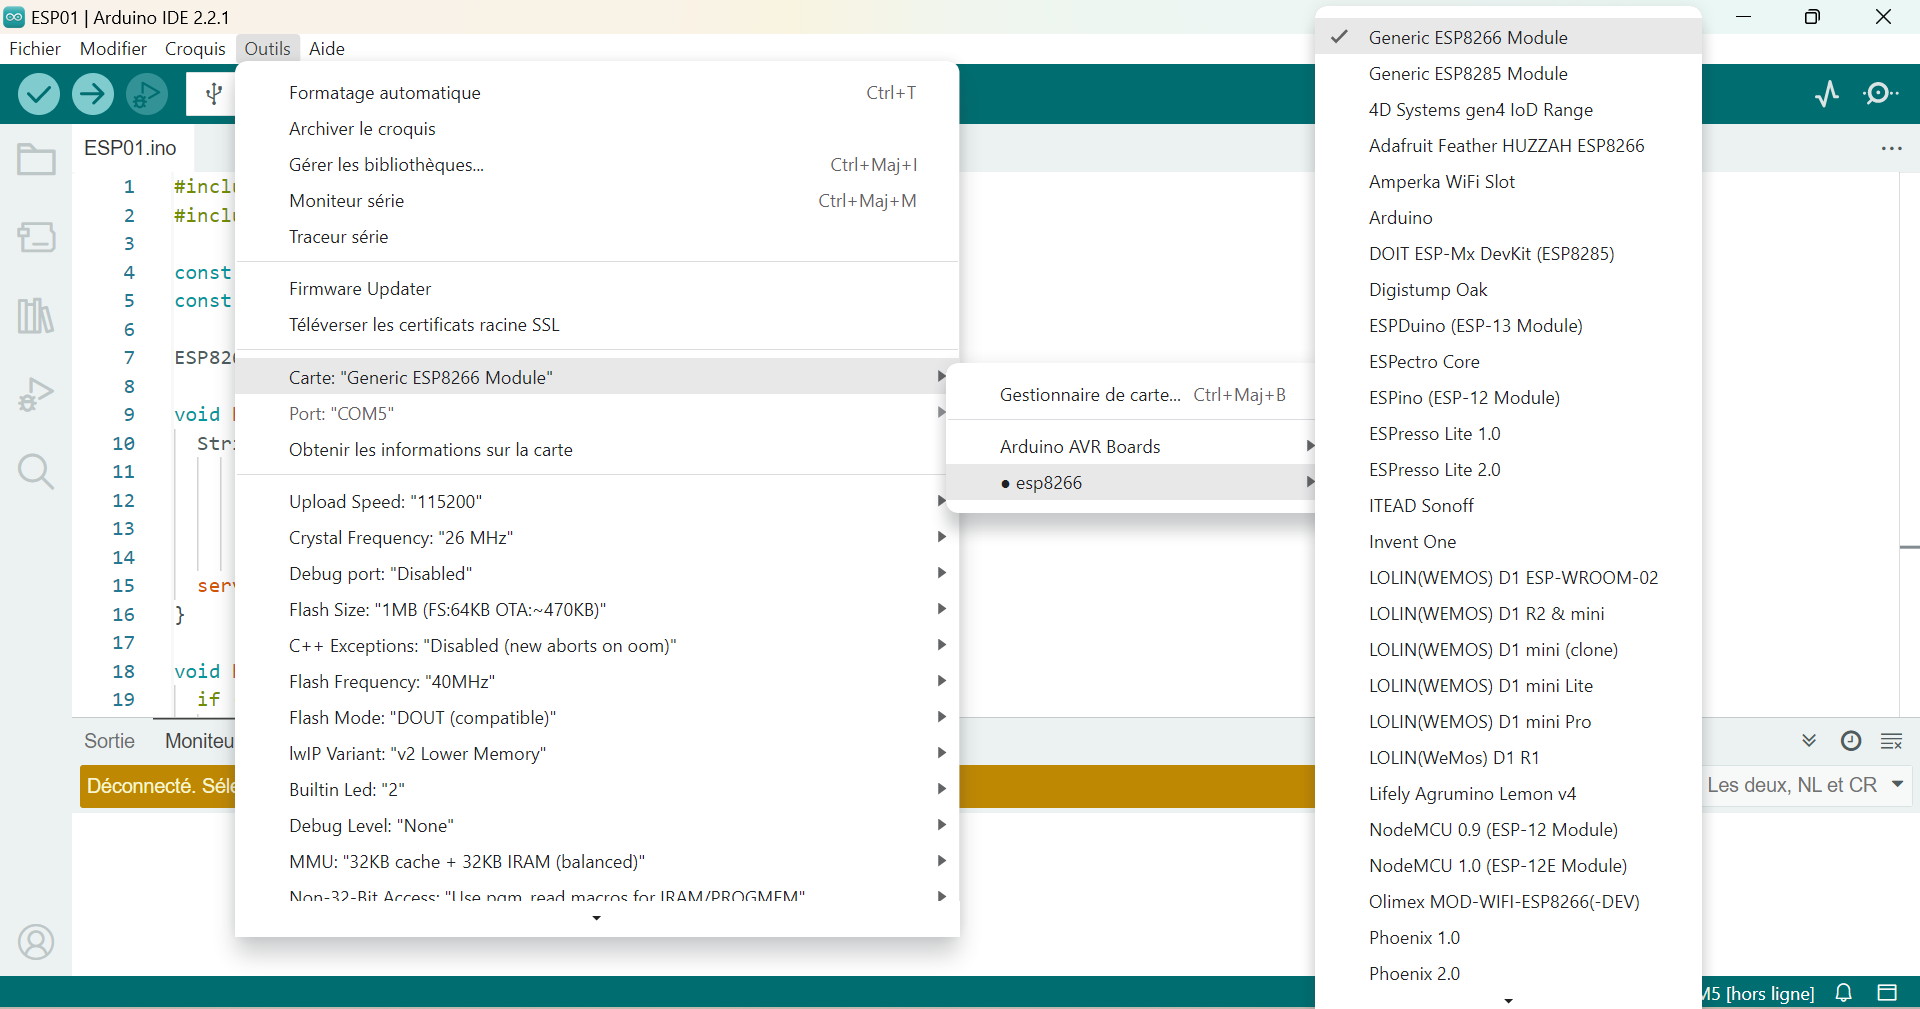Click the Arduino IDE app logo
The width and height of the screenshot is (1920, 1009).
coord(14,17)
